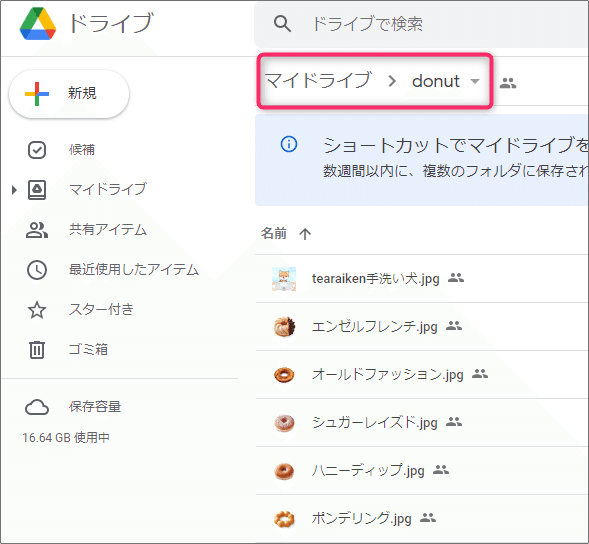The image size is (589, 544).
Task: Select the ポンデリング.jpg file
Action: (422, 519)
